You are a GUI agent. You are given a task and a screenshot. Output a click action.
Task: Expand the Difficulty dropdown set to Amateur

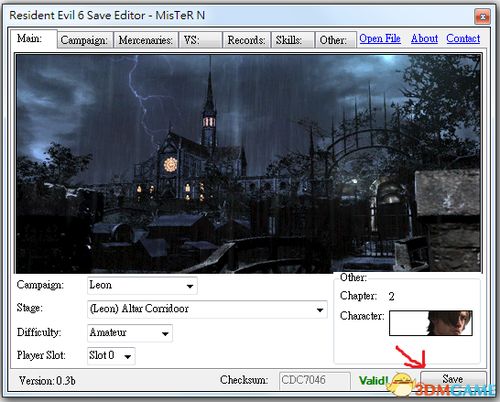130,333
